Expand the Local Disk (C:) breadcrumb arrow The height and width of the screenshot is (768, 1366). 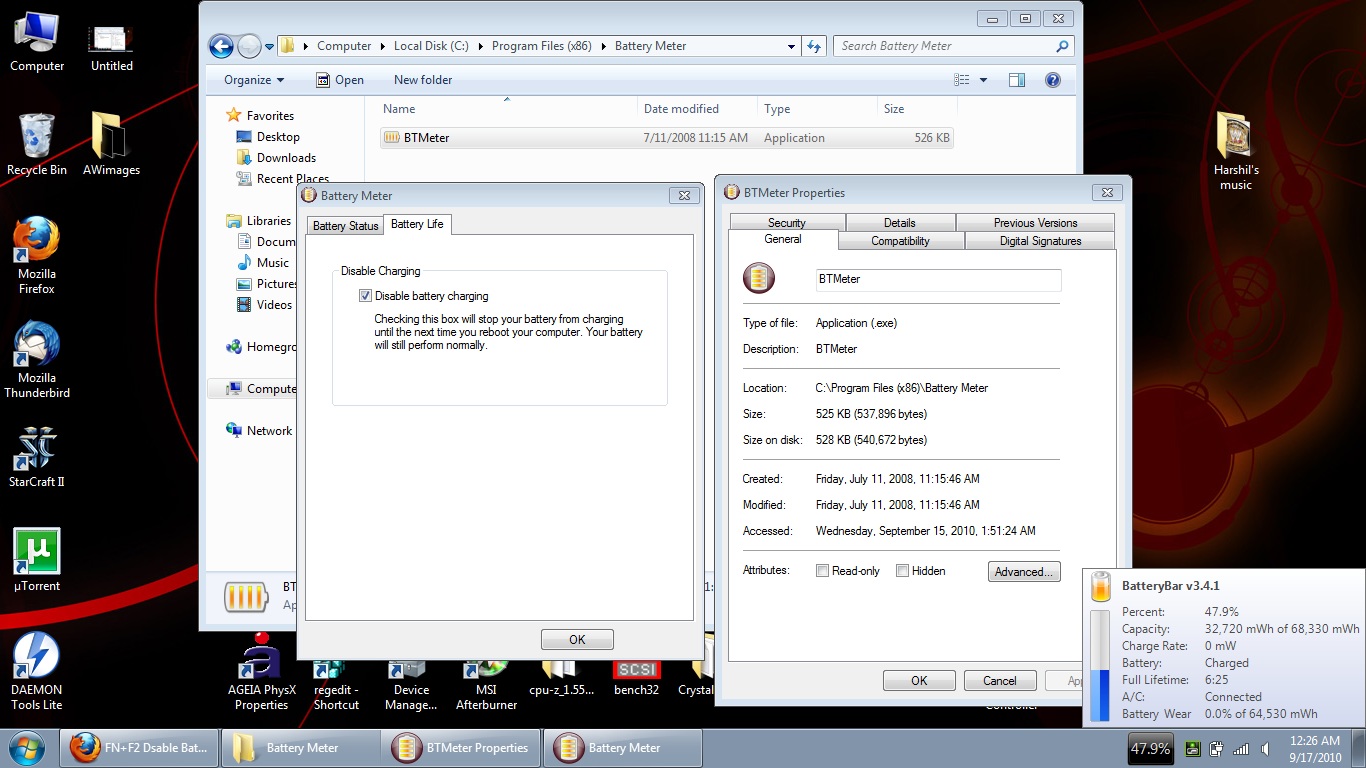pyautogui.click(x=480, y=46)
